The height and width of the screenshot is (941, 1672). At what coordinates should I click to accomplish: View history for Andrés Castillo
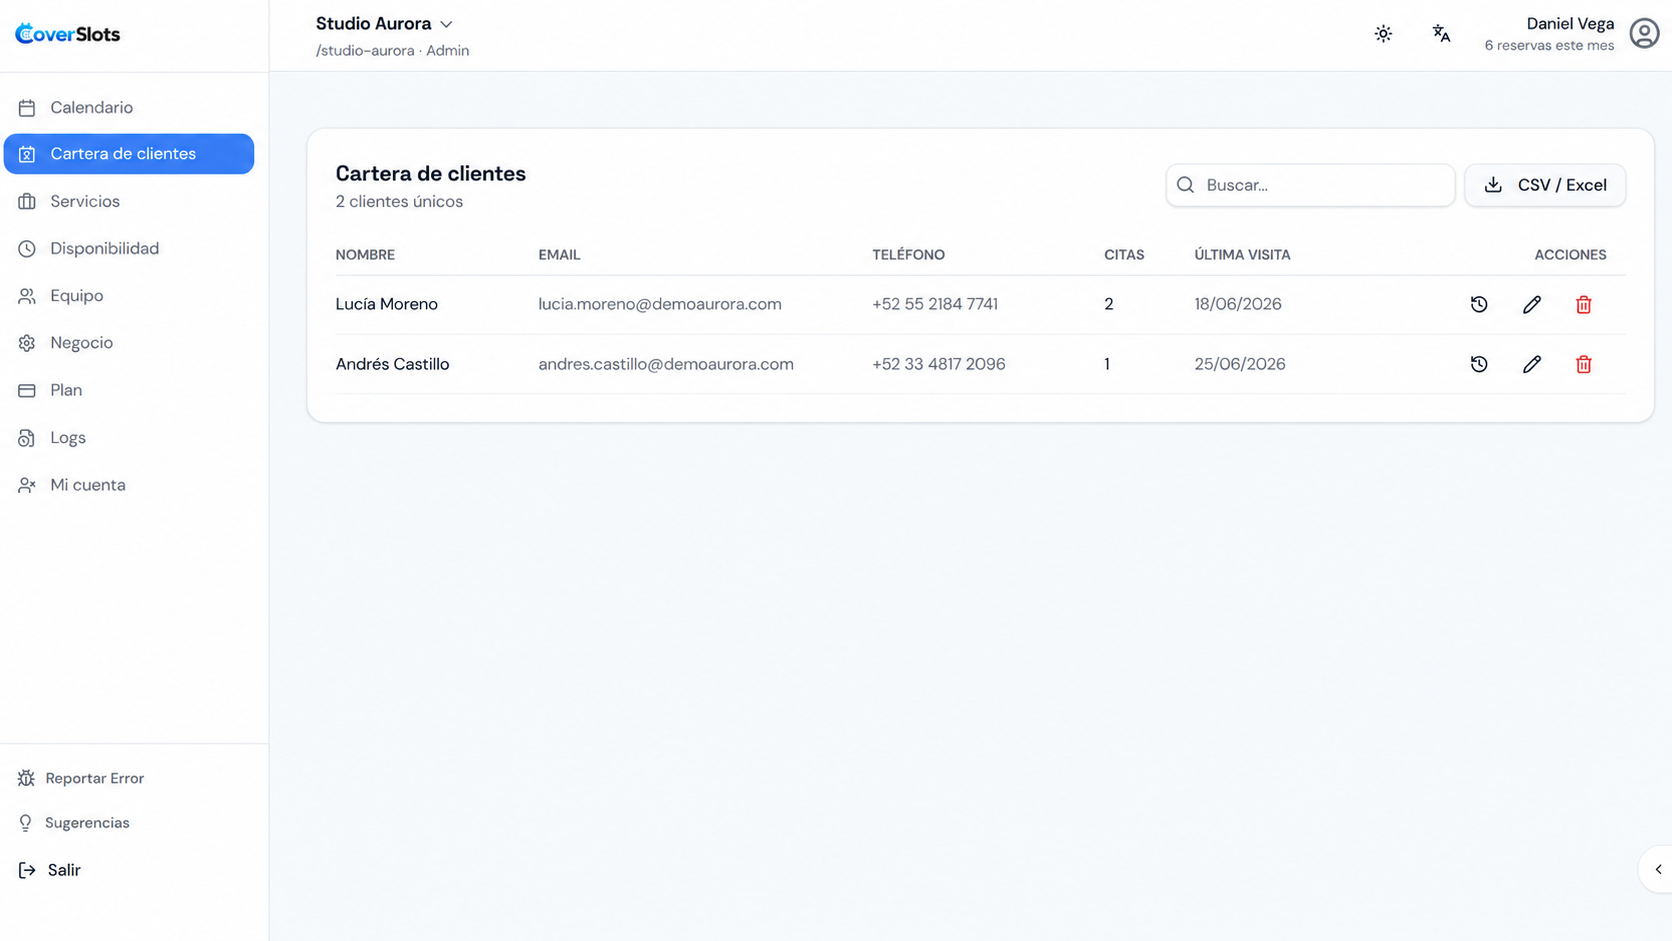tap(1479, 364)
